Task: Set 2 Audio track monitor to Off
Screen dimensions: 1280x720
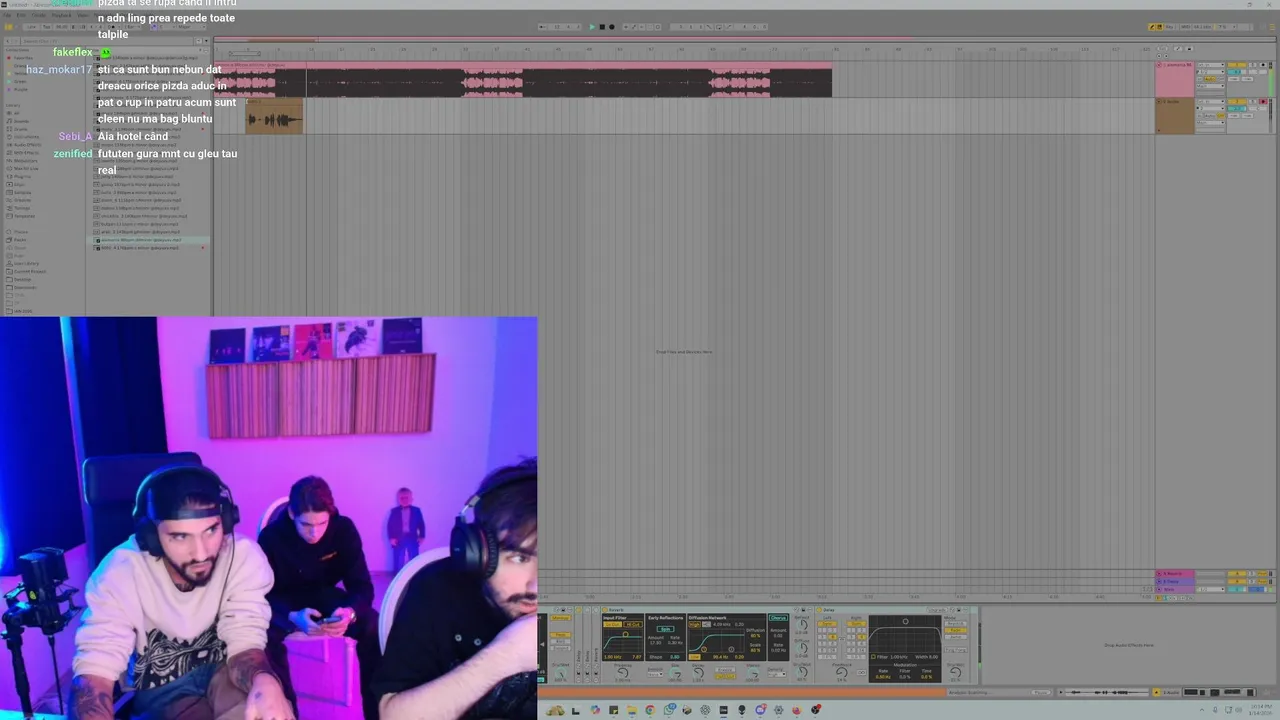Action: pyautogui.click(x=1221, y=115)
